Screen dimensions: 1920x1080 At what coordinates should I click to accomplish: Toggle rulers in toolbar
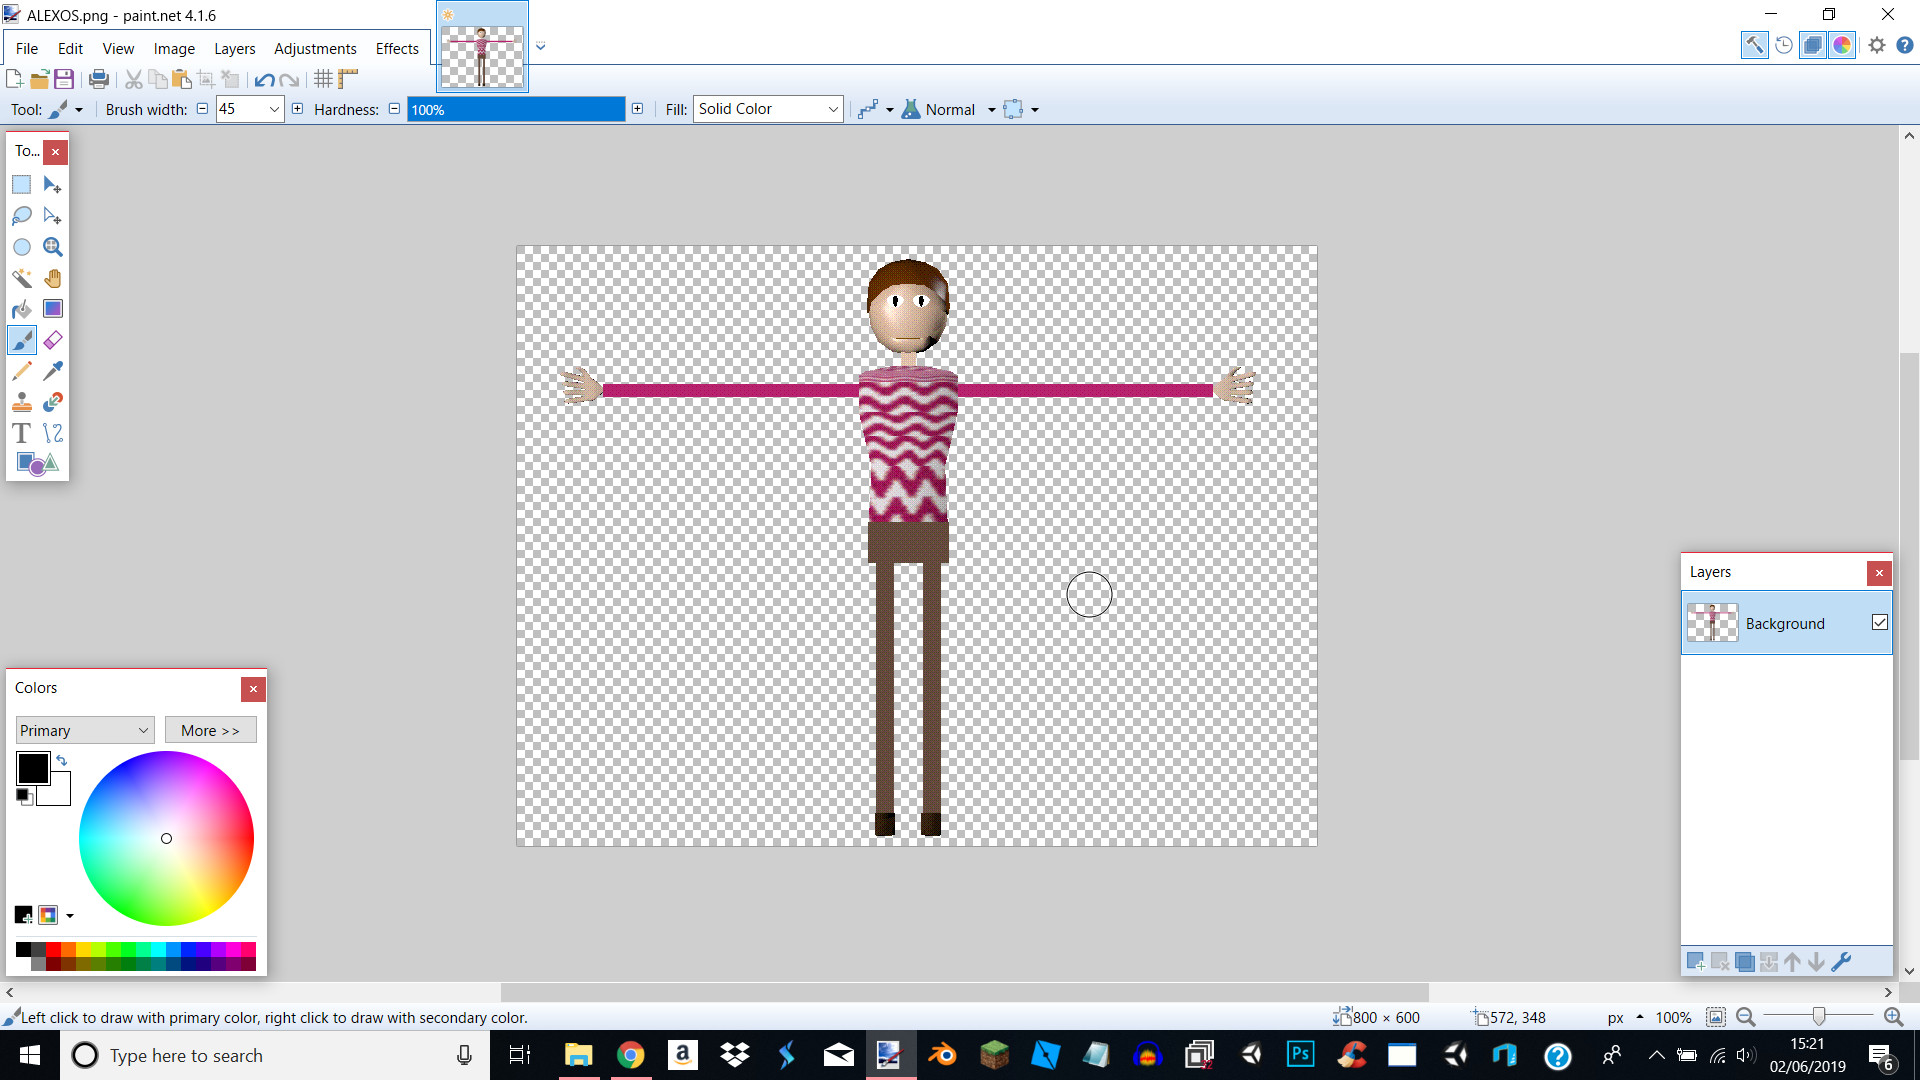[x=348, y=79]
